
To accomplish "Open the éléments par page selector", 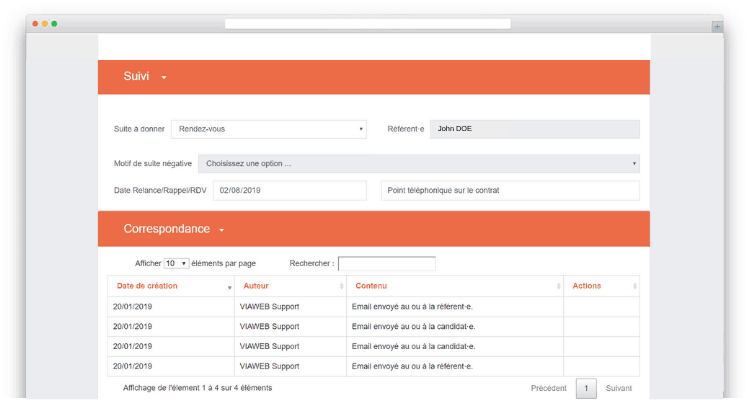I will tap(176, 264).
